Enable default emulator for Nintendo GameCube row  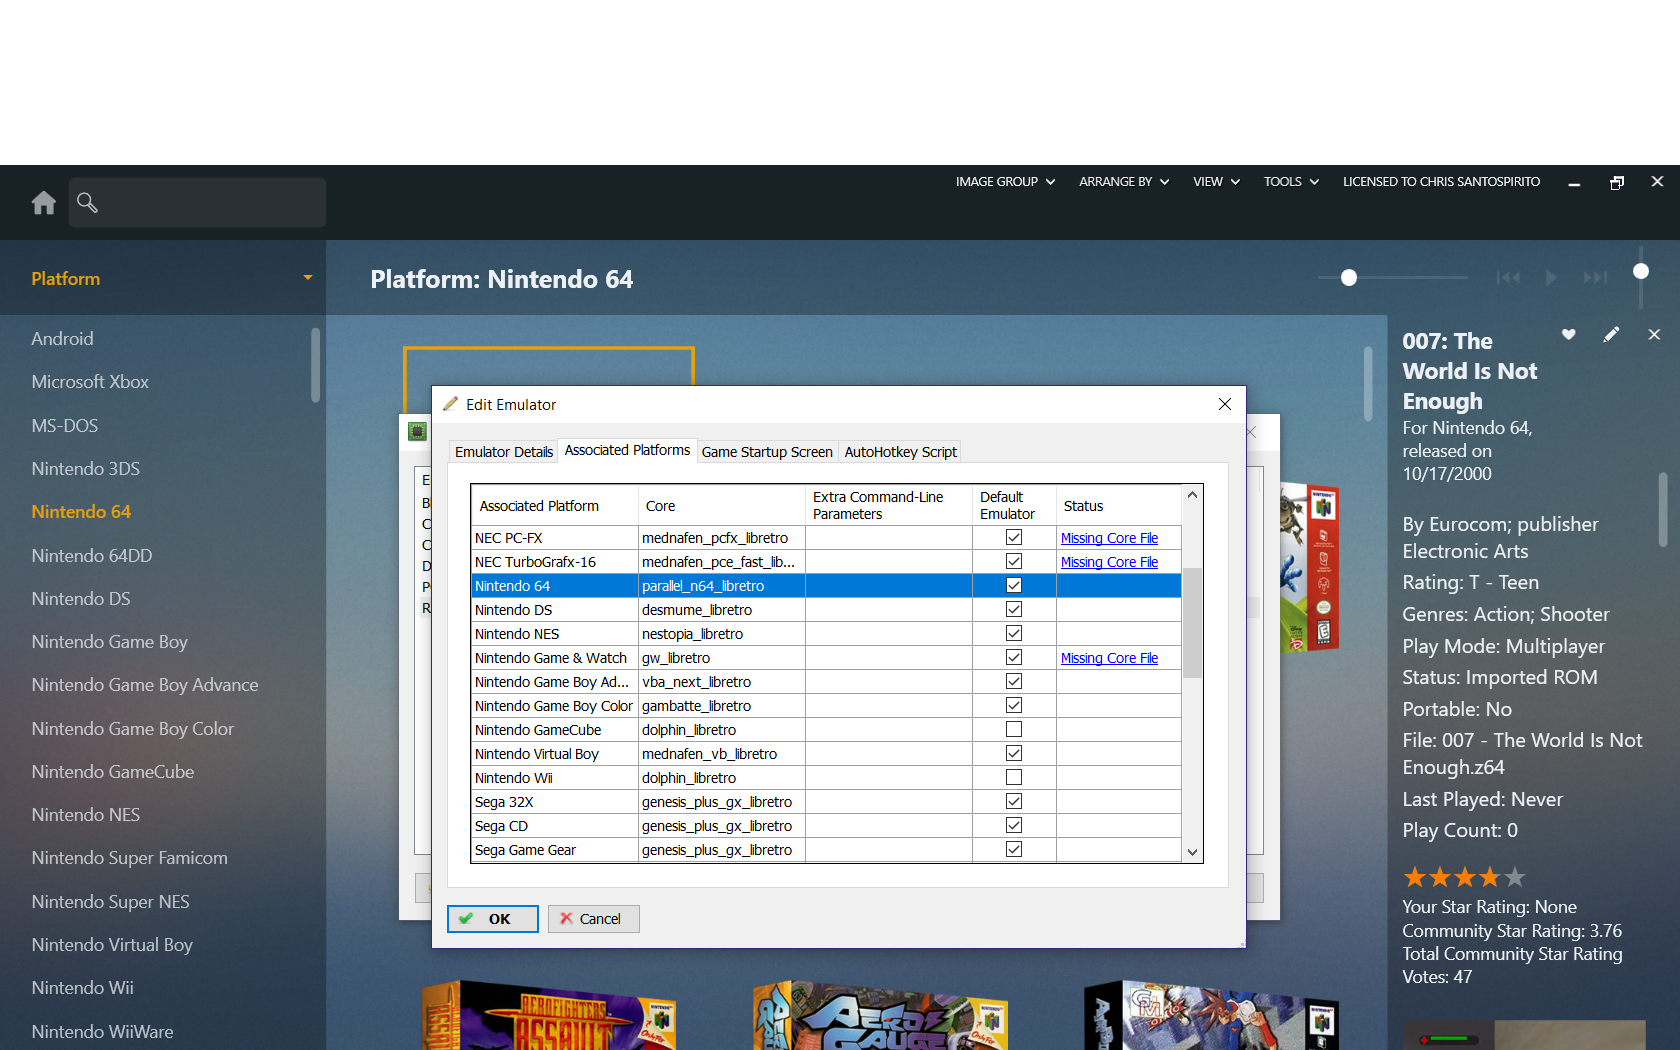click(x=1014, y=729)
